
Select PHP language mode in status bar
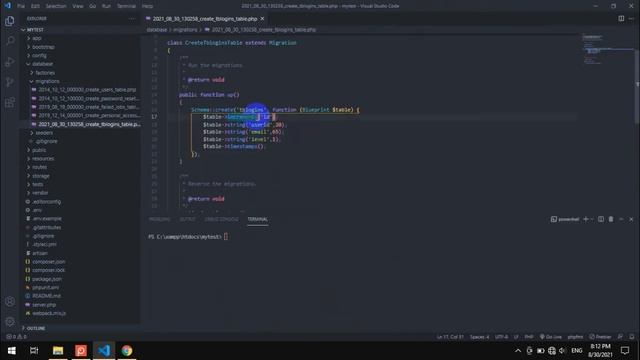pyautogui.click(x=529, y=337)
